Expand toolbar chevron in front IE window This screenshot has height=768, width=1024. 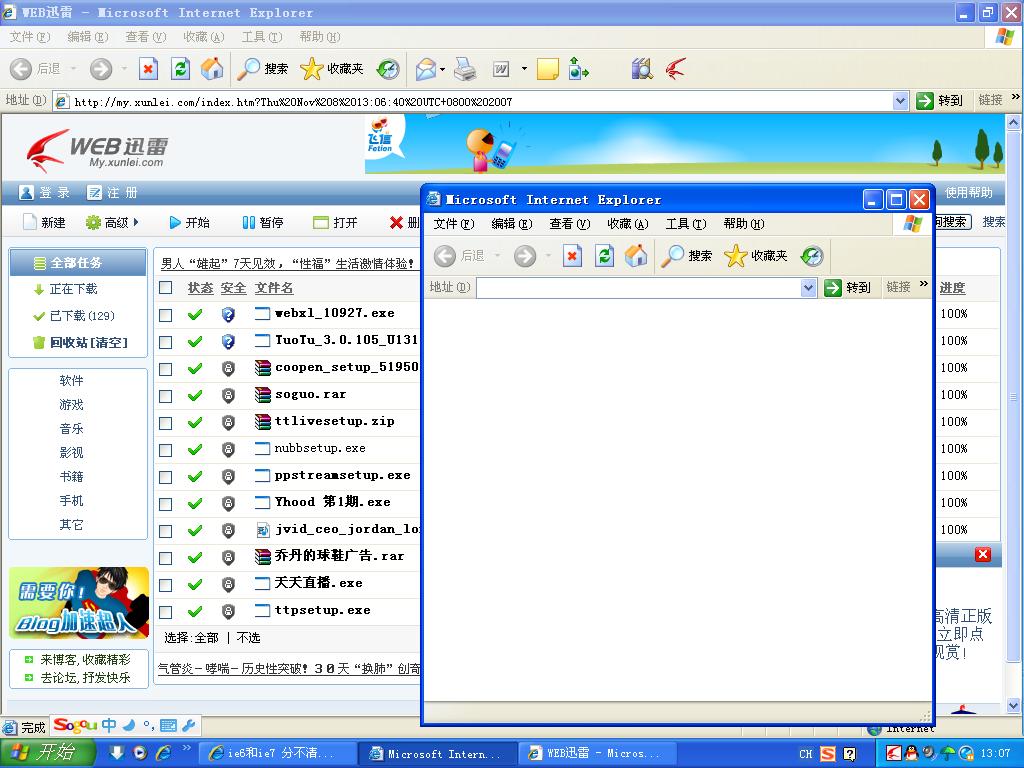pyautogui.click(x=923, y=283)
